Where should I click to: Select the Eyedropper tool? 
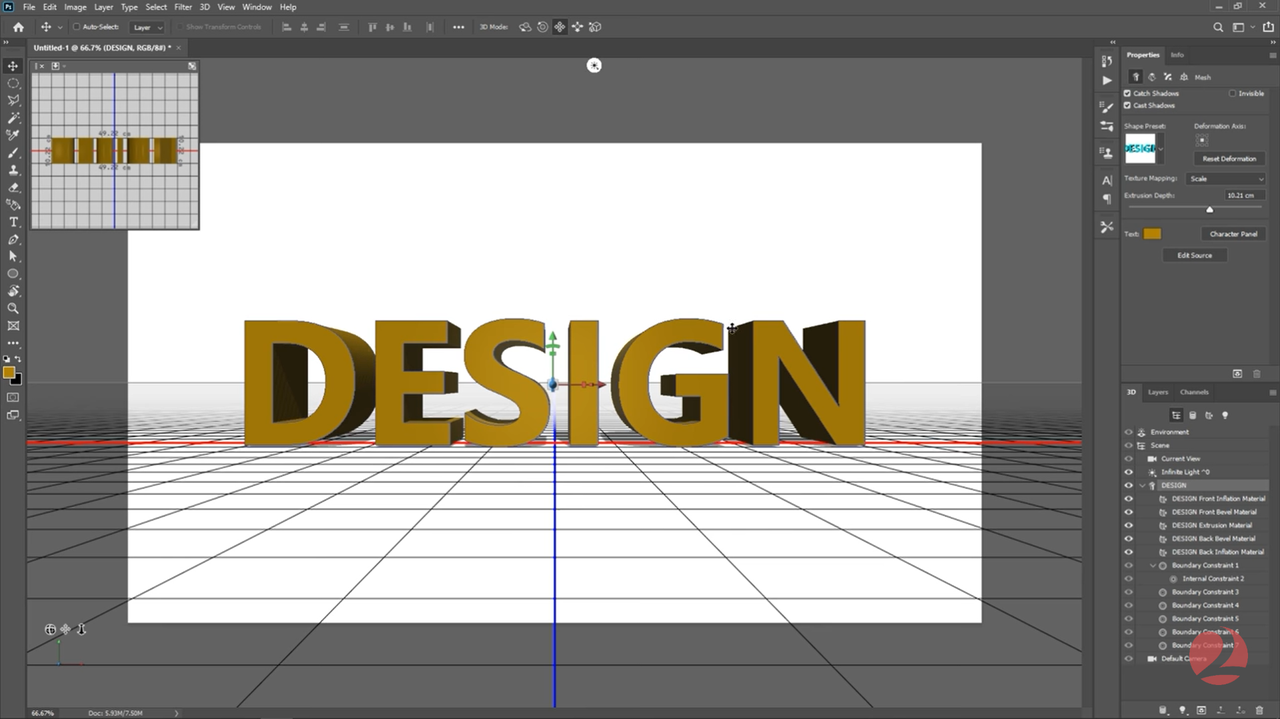coord(13,135)
